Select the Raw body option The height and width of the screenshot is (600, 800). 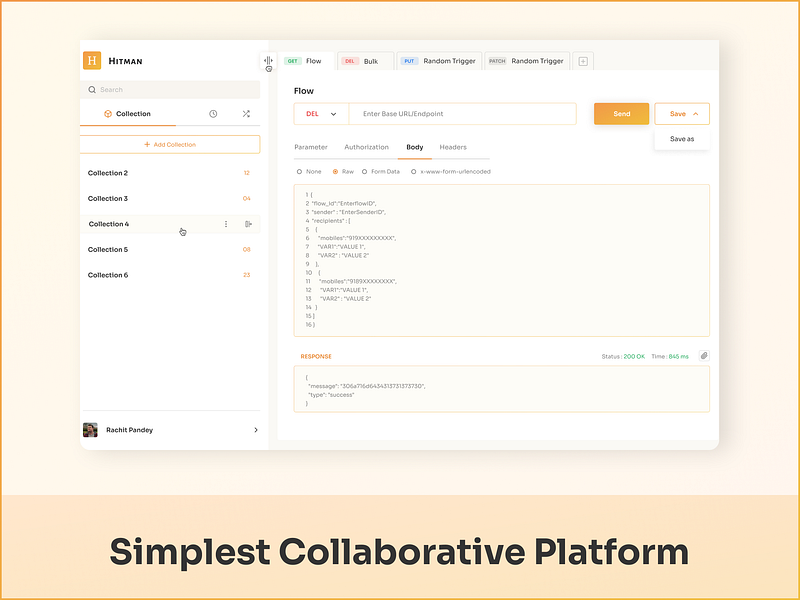coord(335,172)
